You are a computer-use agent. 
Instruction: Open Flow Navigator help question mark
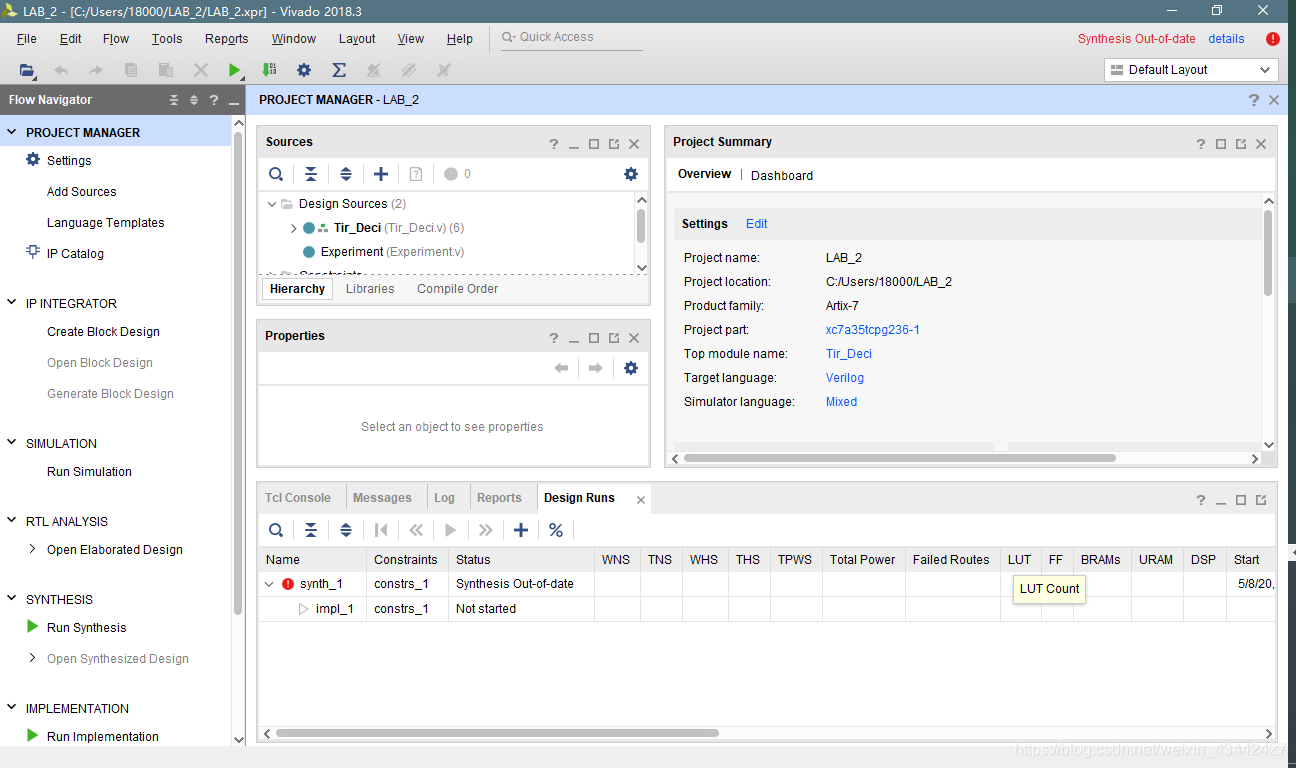214,100
